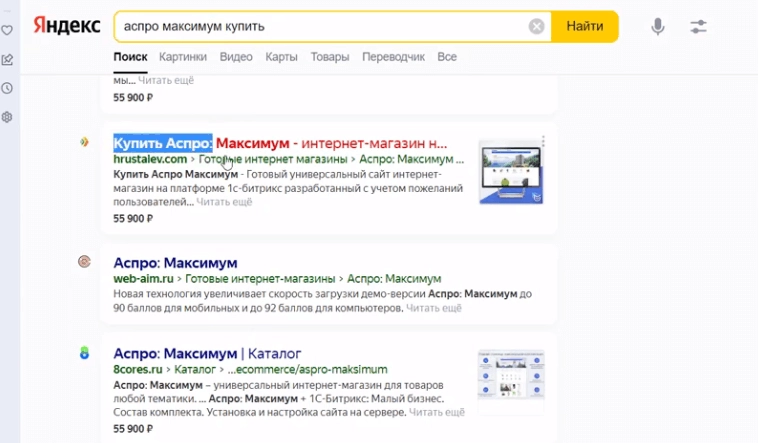Open web-aim.ru domain link
Viewport: 758px width, 443px height.
[143, 279]
